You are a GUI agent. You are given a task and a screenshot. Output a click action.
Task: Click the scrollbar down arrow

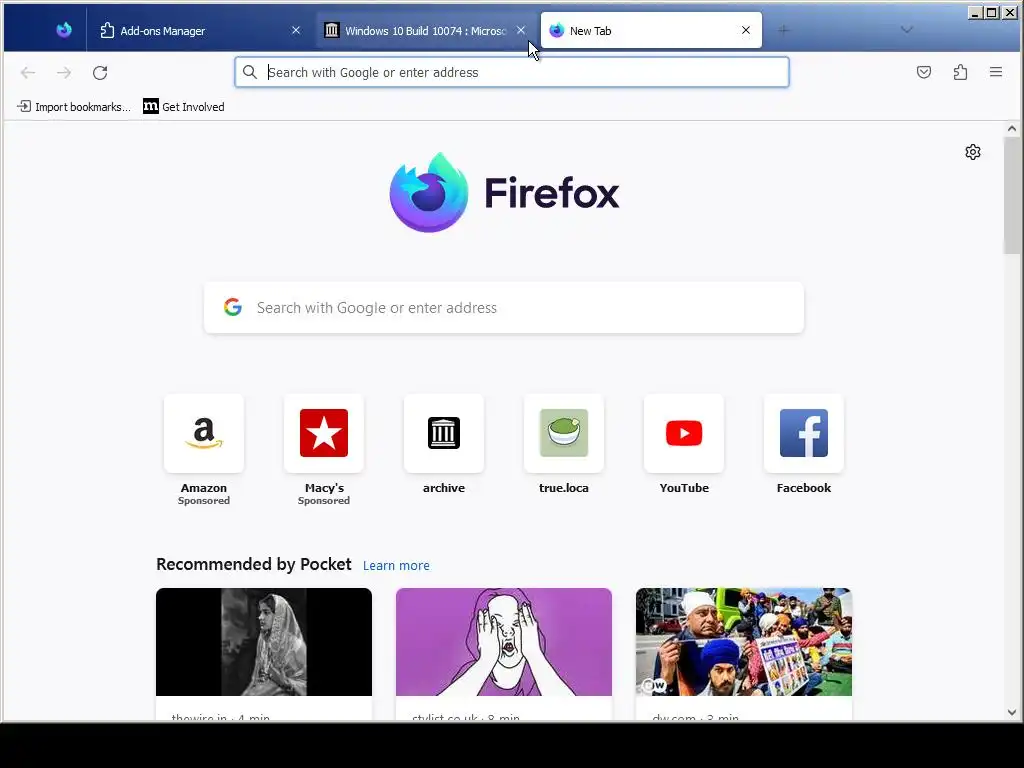(x=1012, y=712)
